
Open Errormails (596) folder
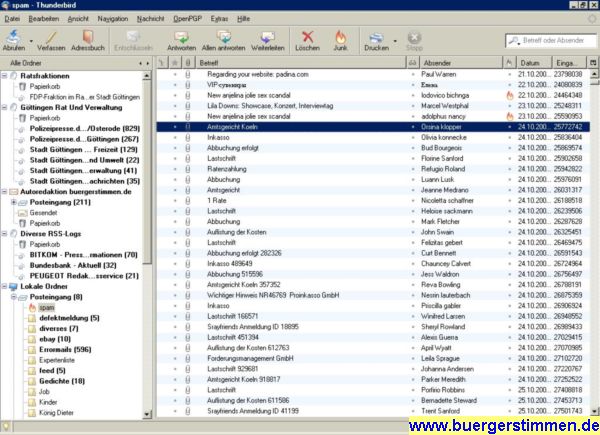click(65, 350)
